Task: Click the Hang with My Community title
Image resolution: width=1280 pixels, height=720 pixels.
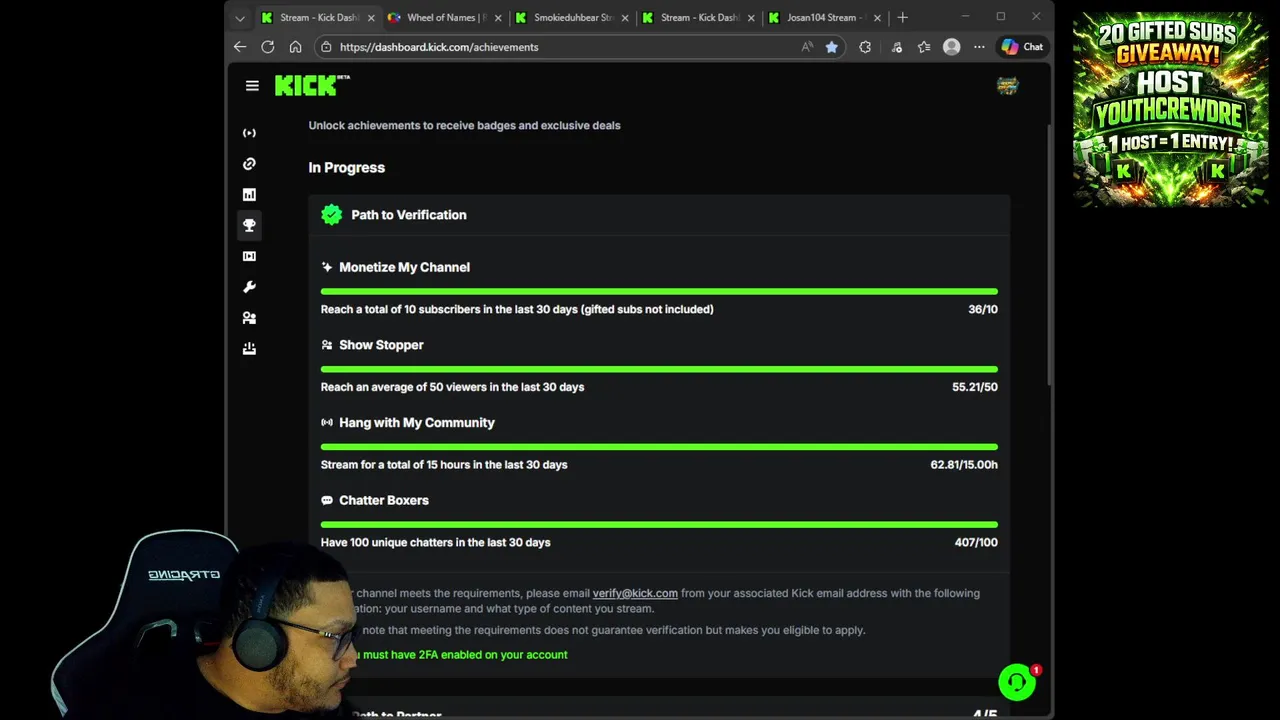Action: click(417, 423)
